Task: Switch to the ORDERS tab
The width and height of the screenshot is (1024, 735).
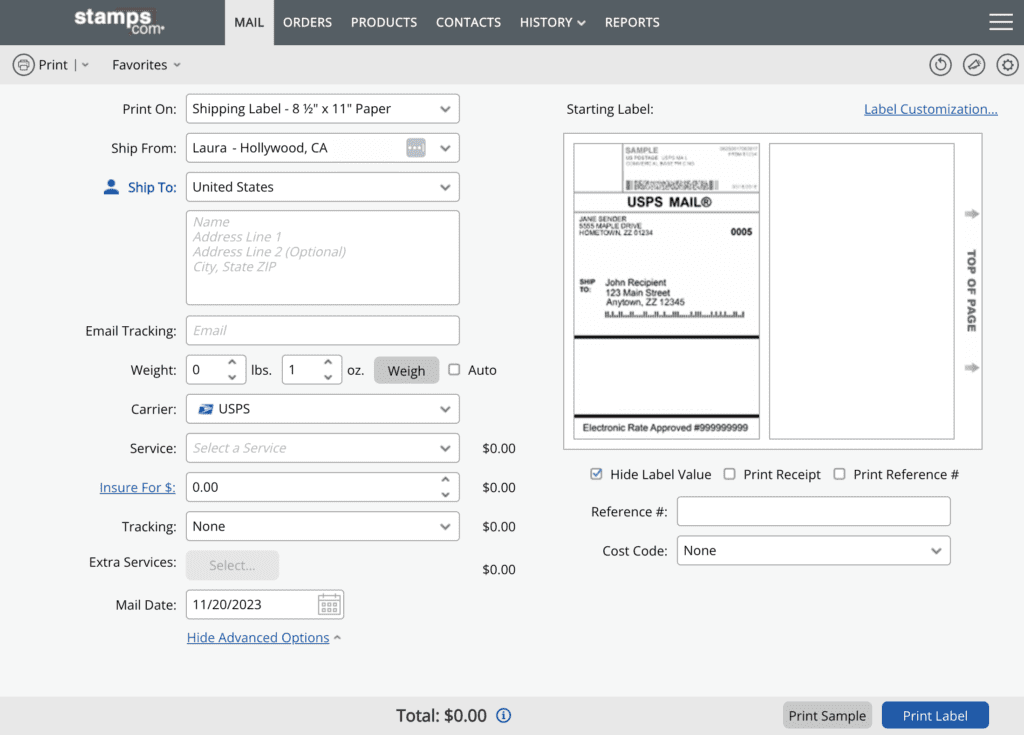Action: tap(307, 22)
